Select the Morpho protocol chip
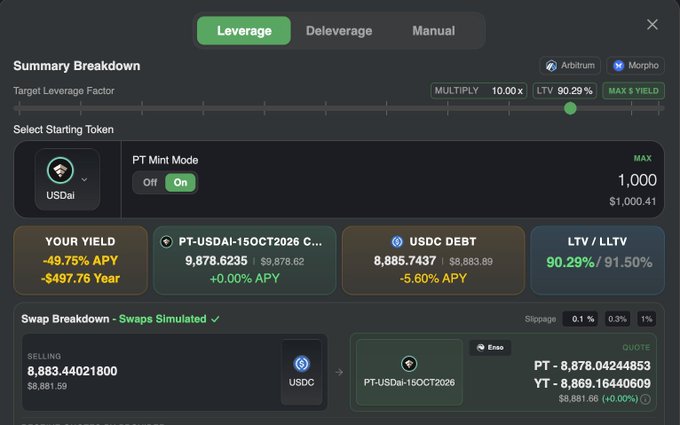 click(x=635, y=65)
